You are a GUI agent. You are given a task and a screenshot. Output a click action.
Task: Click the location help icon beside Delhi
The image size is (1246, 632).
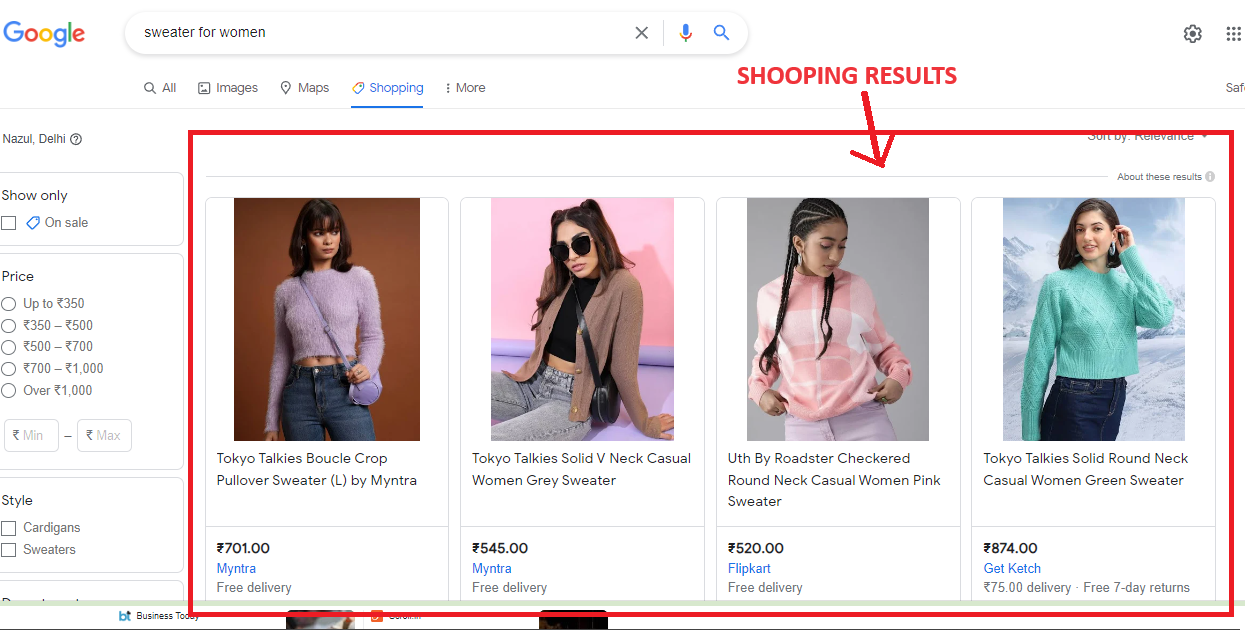[76, 140]
